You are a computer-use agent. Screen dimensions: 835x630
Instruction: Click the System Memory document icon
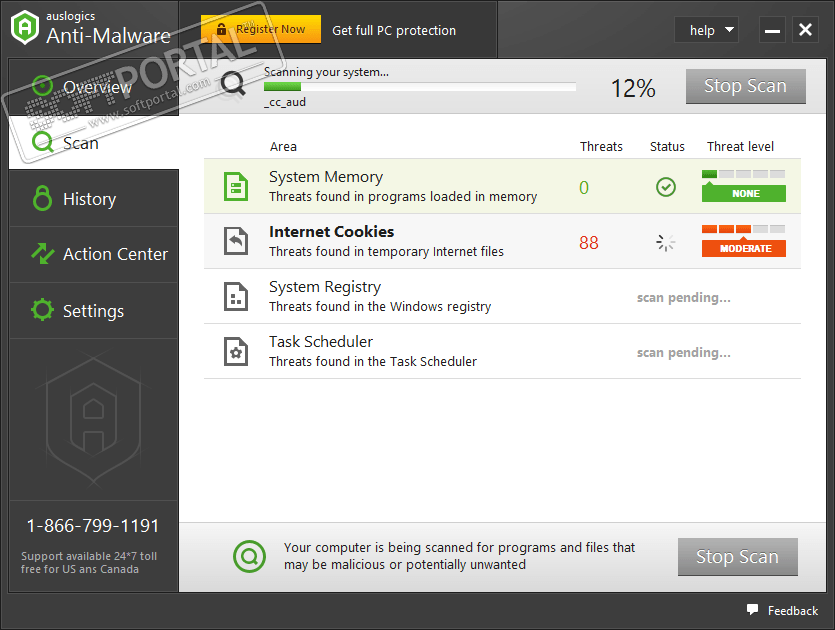coord(236,186)
